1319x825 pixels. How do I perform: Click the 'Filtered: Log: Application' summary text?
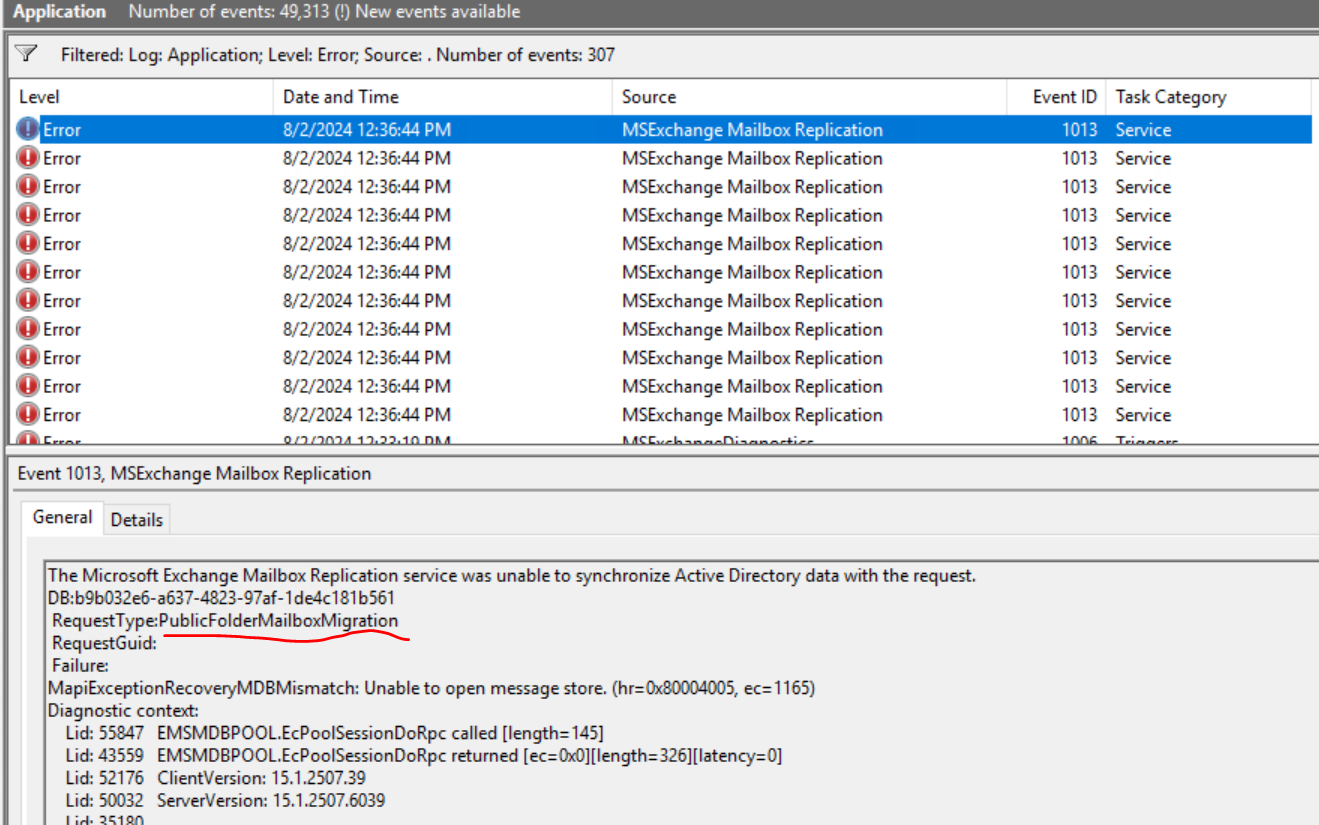(x=338, y=54)
